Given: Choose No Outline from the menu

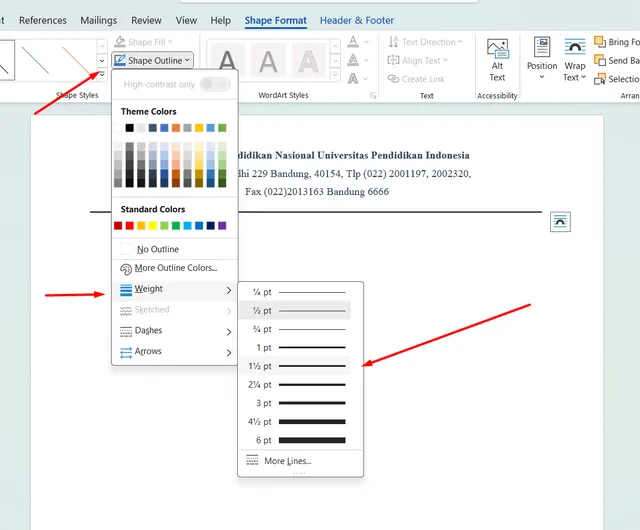Looking at the screenshot, I should click(157, 249).
